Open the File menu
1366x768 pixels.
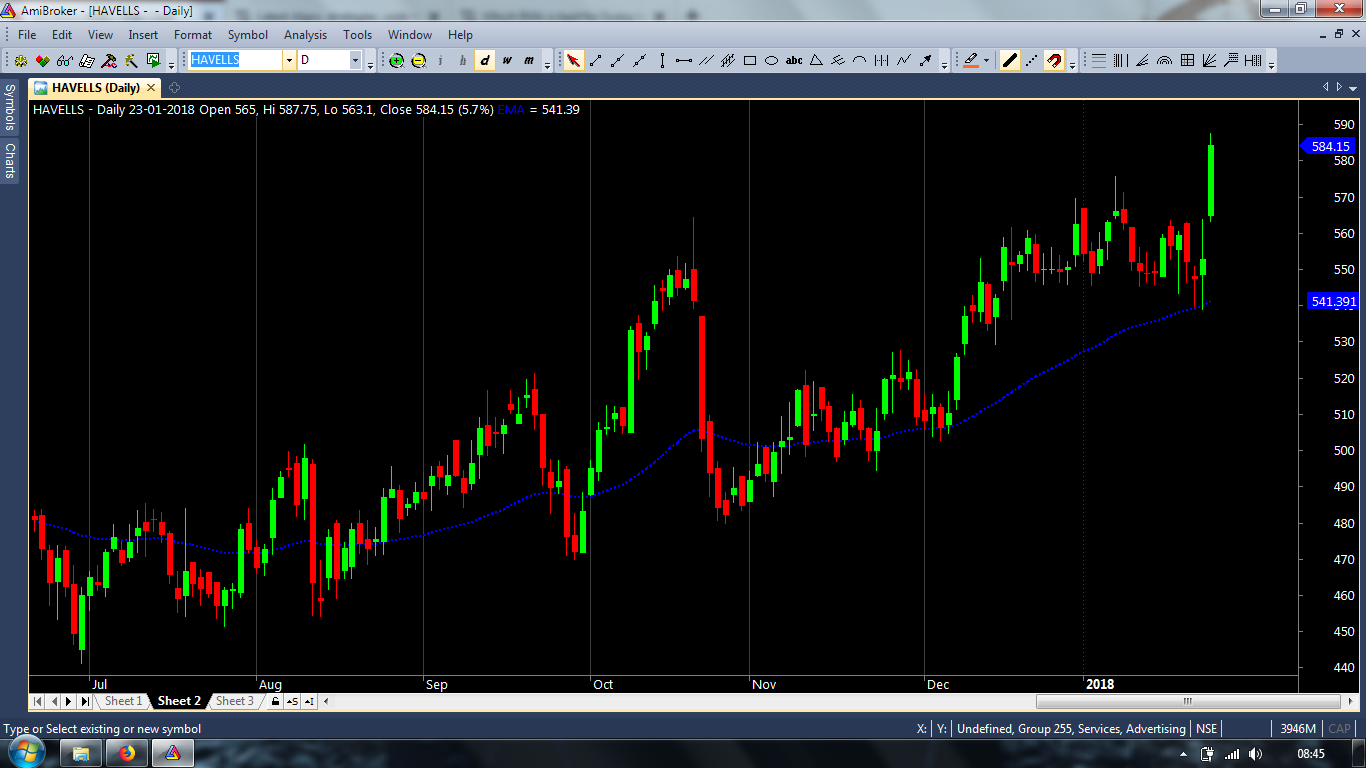(x=27, y=34)
